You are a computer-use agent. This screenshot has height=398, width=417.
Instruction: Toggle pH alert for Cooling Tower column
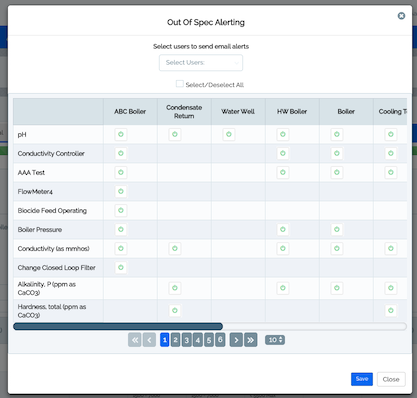coord(391,134)
